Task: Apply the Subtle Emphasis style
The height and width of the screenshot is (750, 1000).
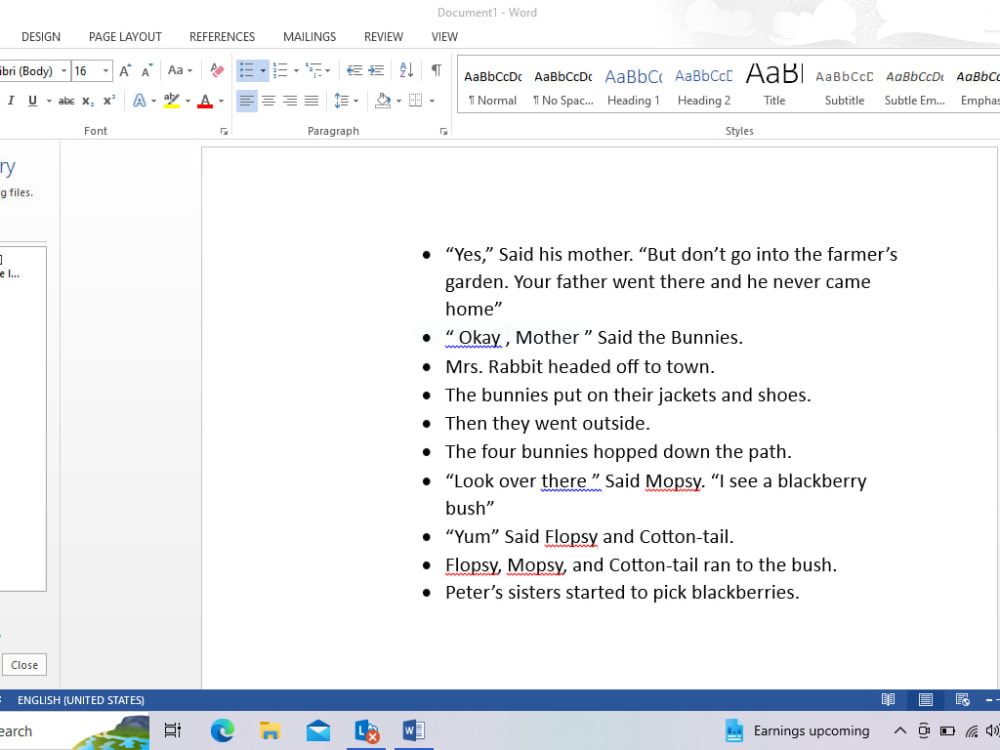Action: coord(915,86)
